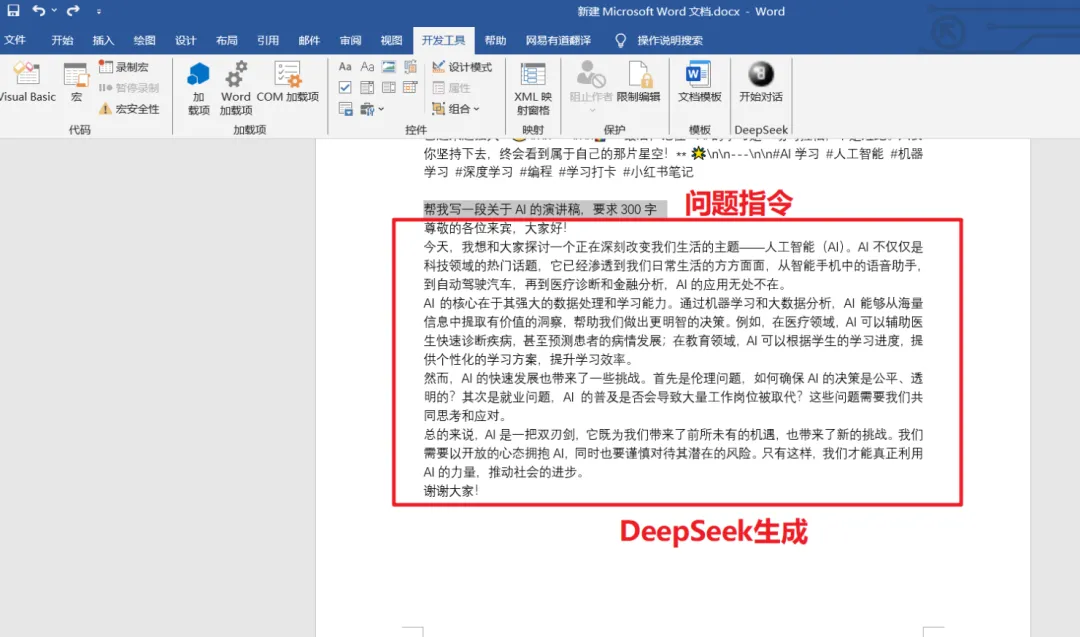The width and height of the screenshot is (1080, 637).
Task: Click paragraph starting 然而，AI 的快速发展
Action: click(673, 397)
